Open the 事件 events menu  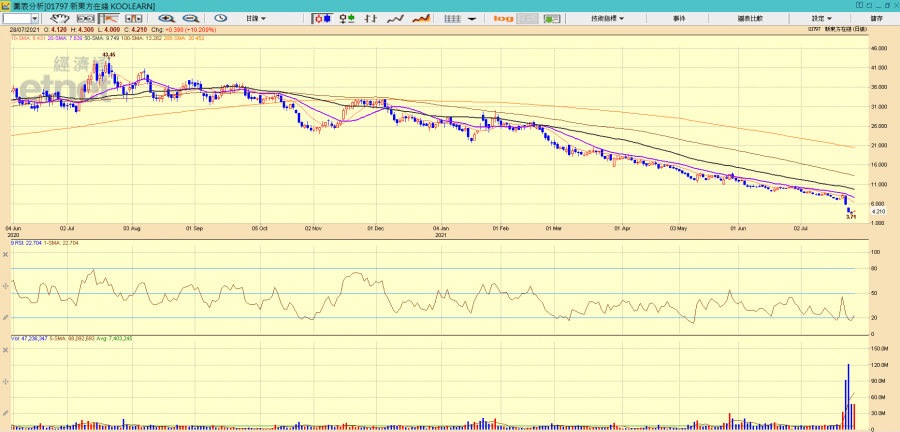pyautogui.click(x=679, y=18)
